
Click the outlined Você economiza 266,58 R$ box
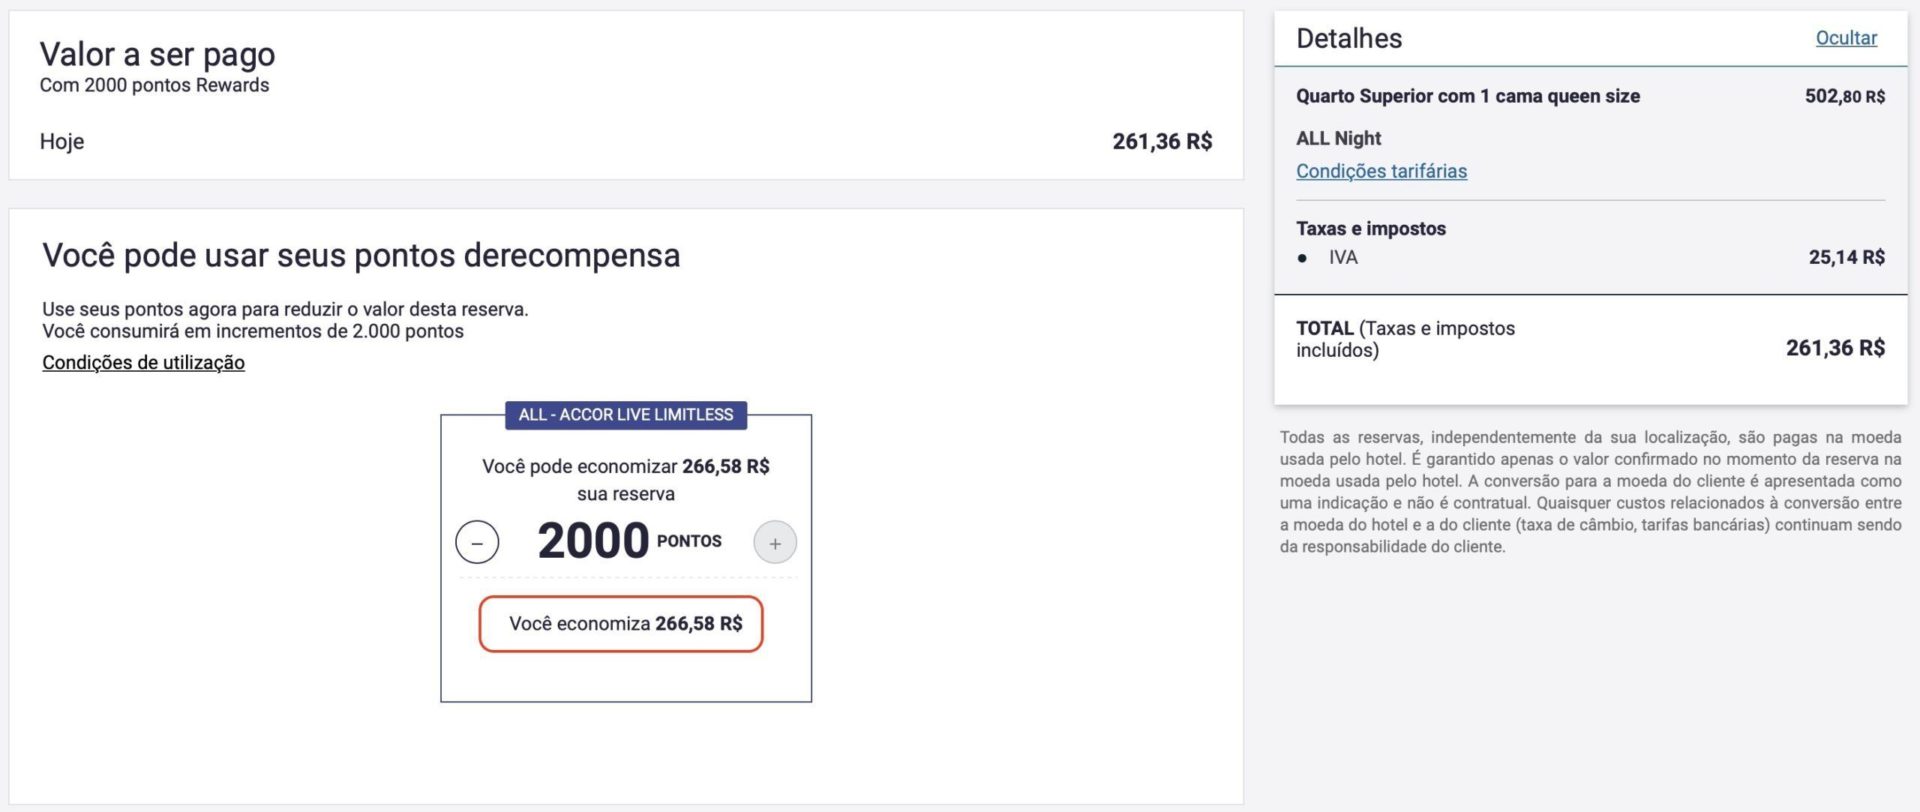point(621,624)
